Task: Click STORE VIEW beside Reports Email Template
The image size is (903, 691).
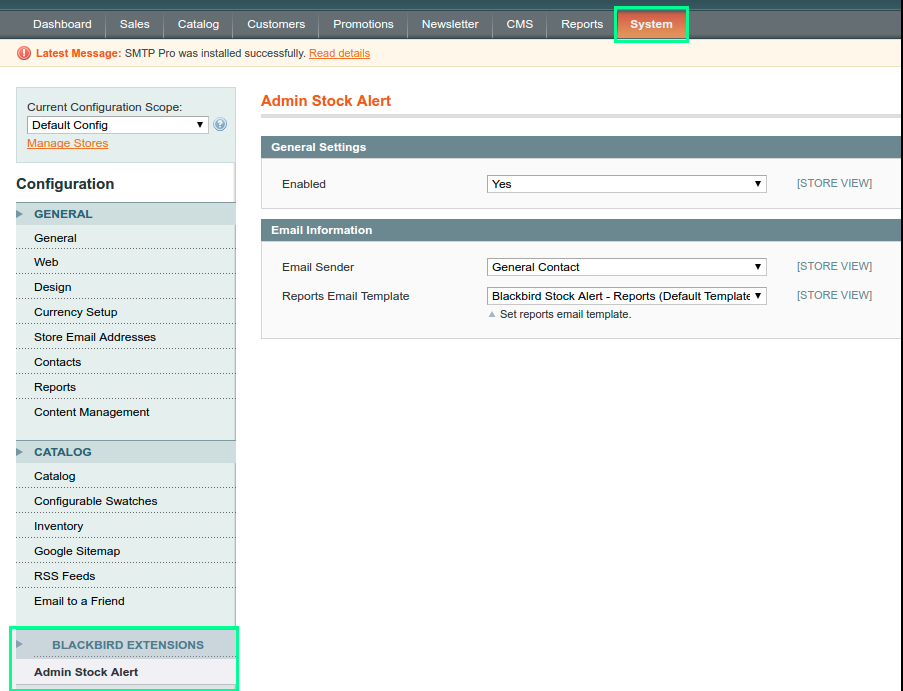Action: (834, 295)
